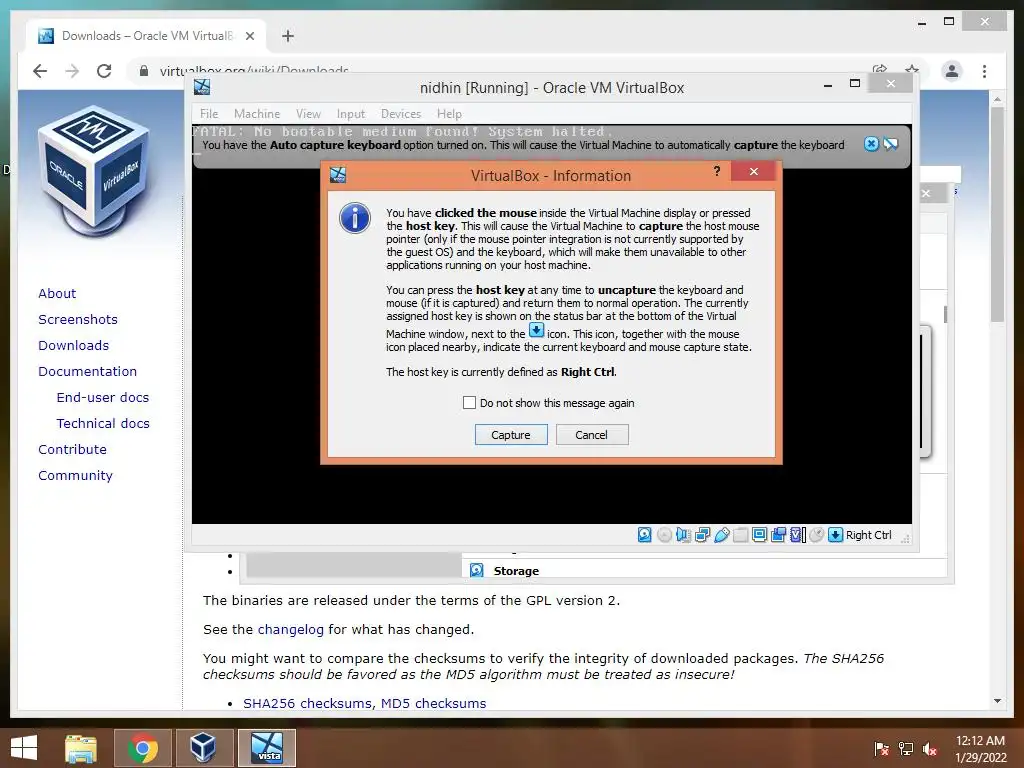Click the Capture button

click(511, 435)
